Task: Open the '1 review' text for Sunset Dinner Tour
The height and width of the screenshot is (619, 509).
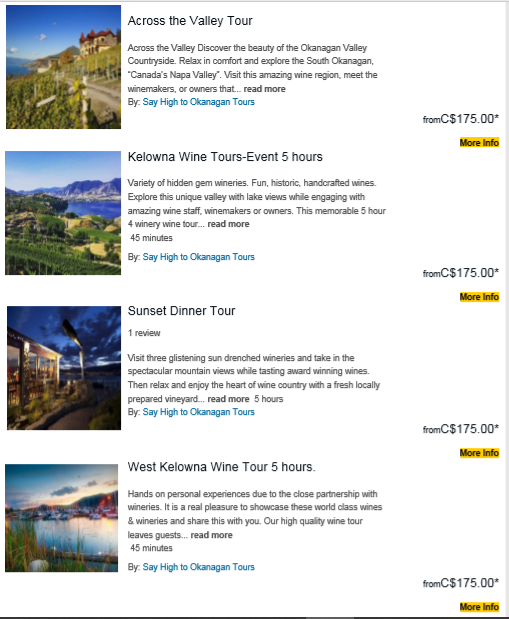Action: tap(144, 333)
